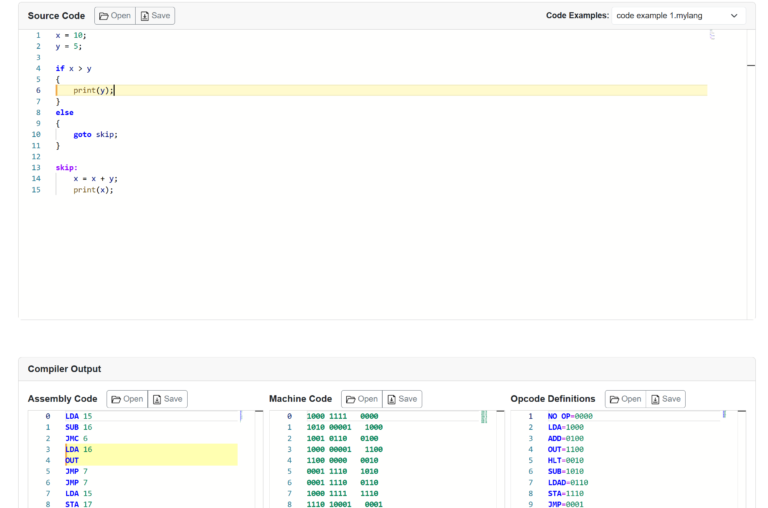Click source editor line number 12
Screen dimensions: 768x508
tap(36, 157)
